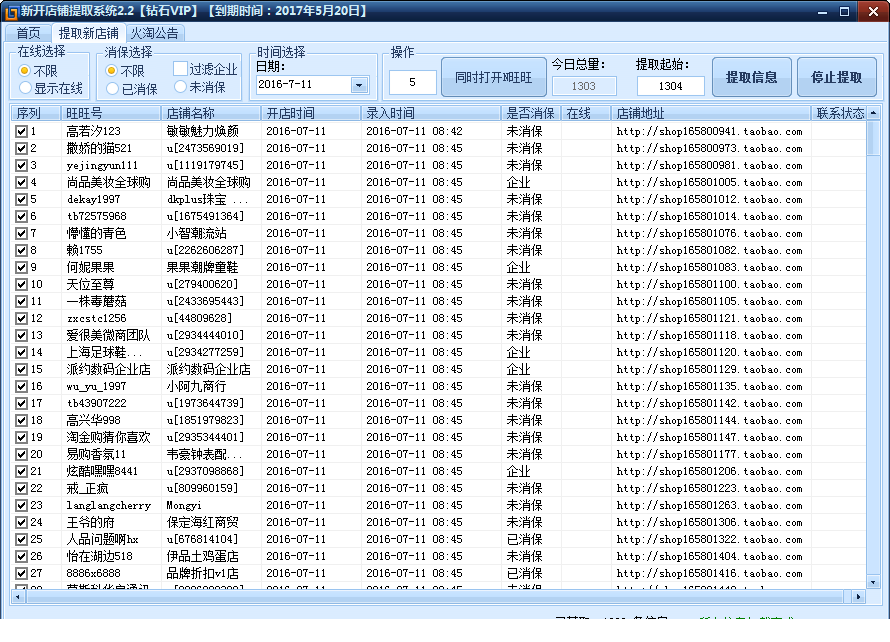
Task: Open the 火淘公告 tab
Action: click(x=154, y=33)
